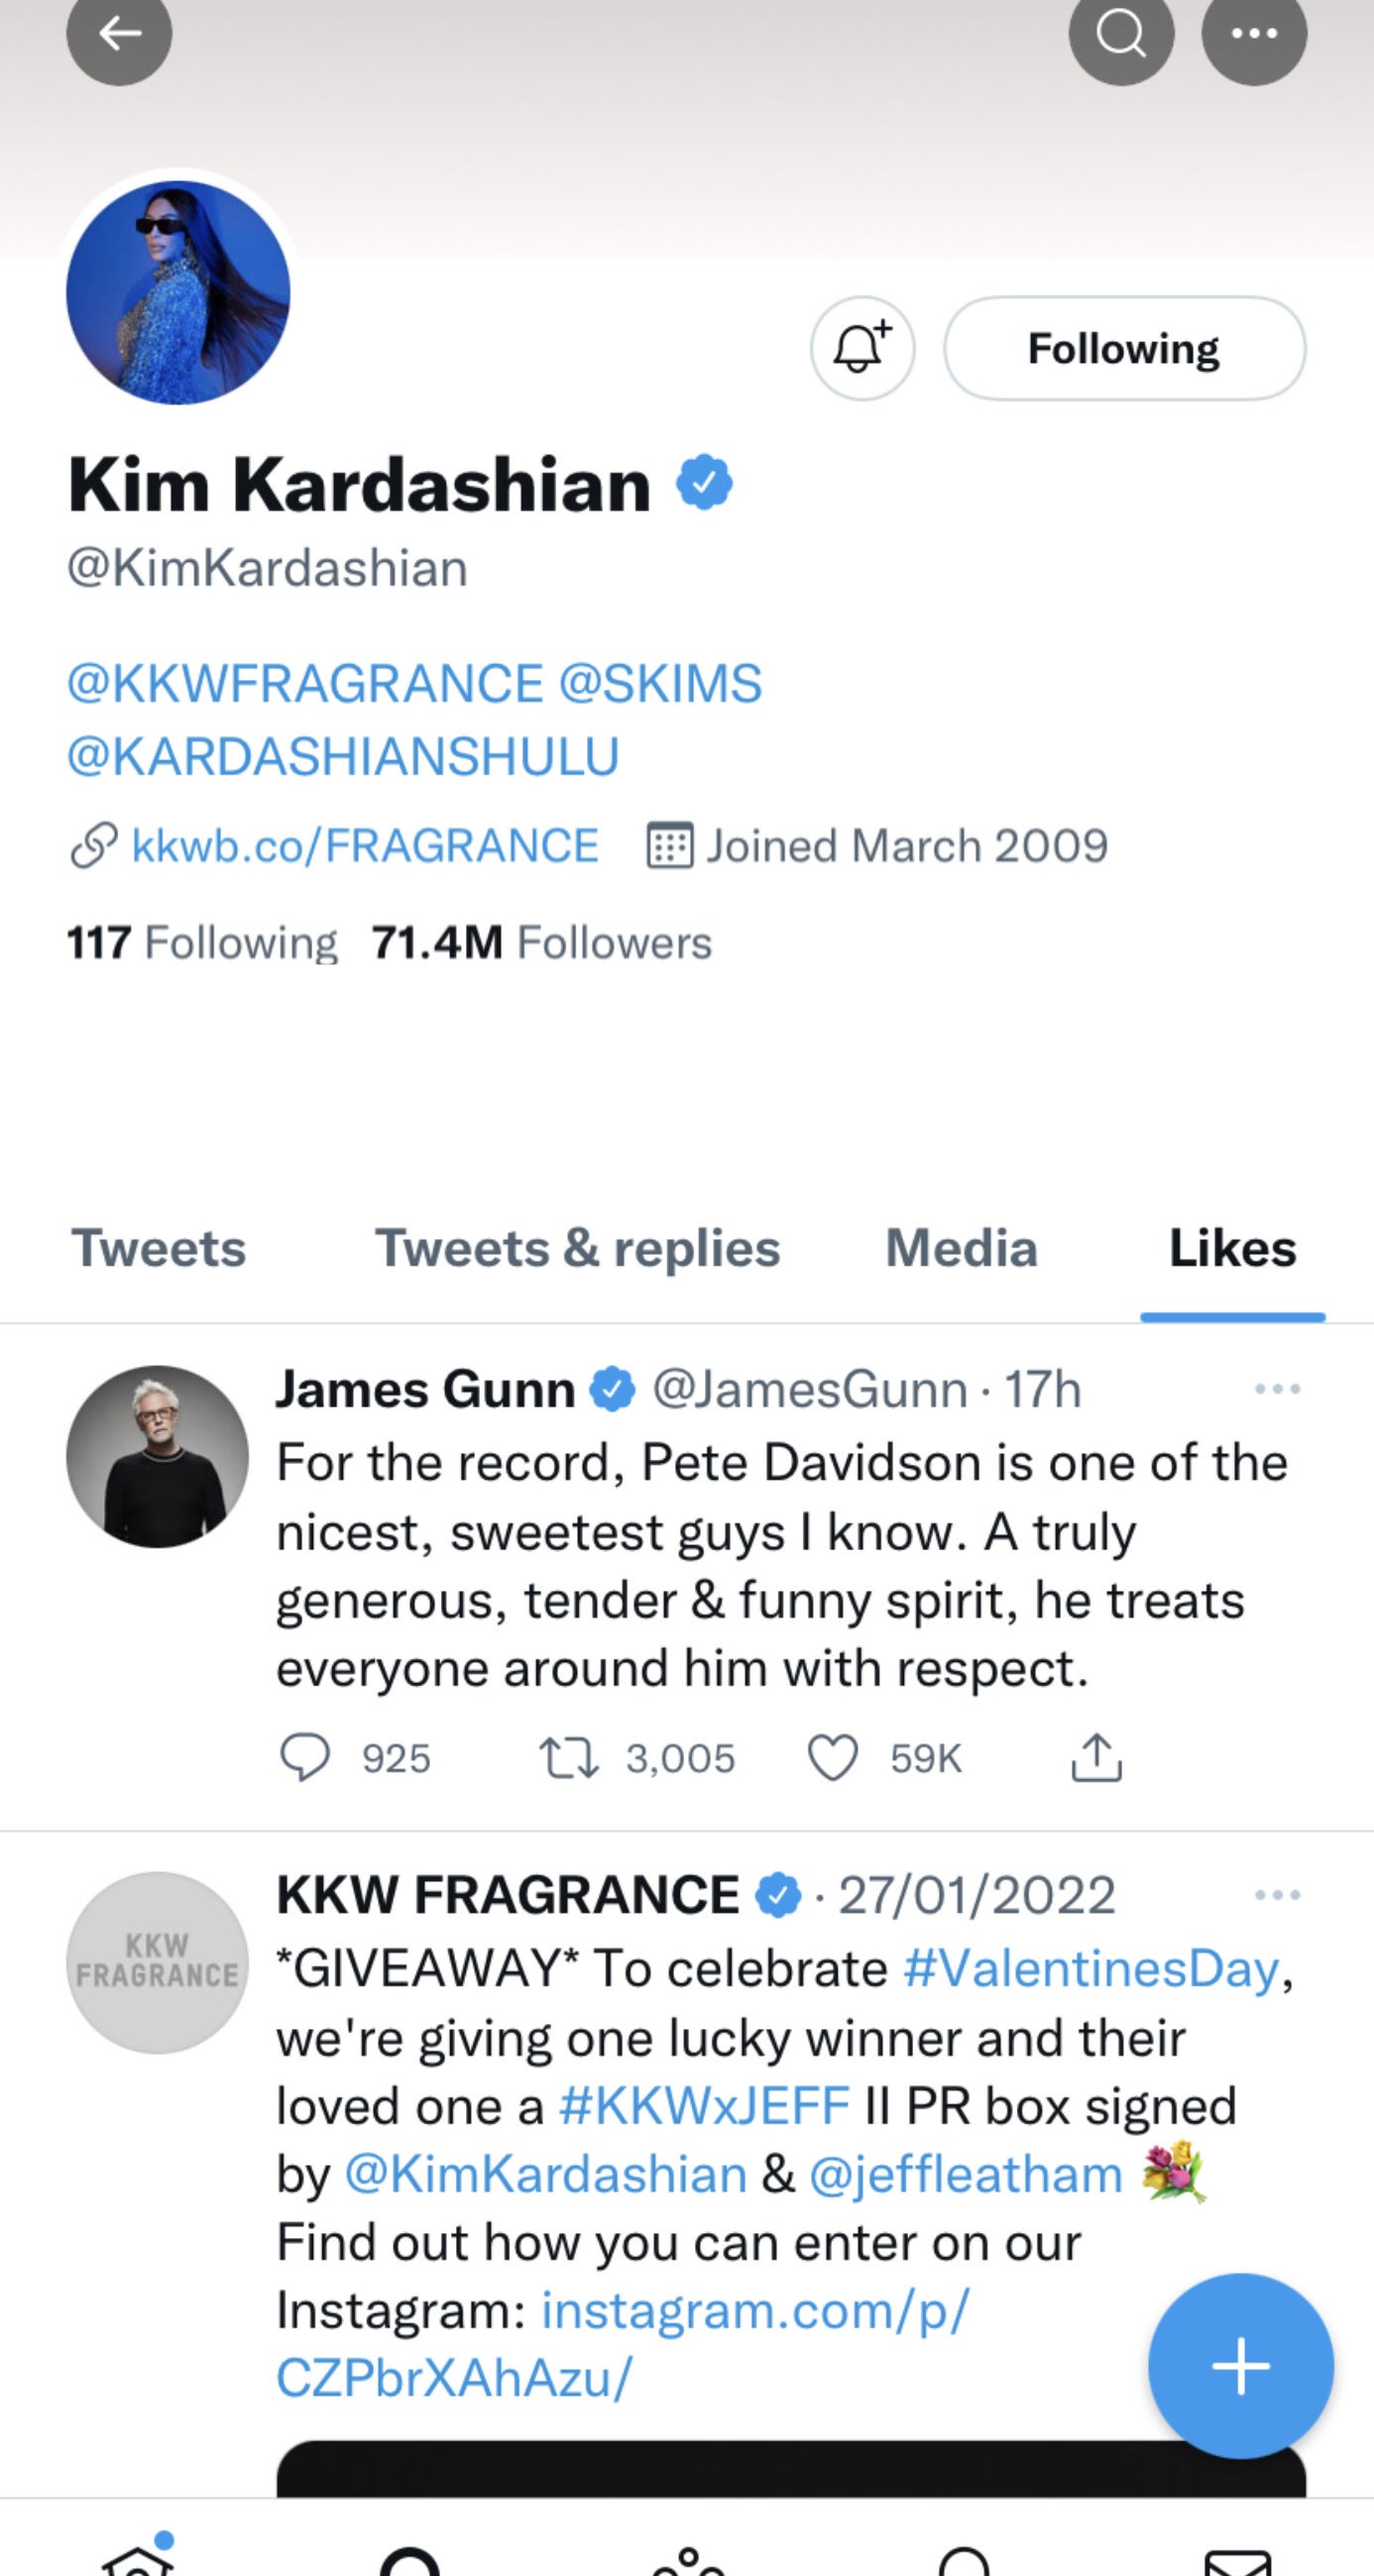1374x2576 pixels.
Task: Reply to James Gunn's tweet
Action: click(x=304, y=1758)
